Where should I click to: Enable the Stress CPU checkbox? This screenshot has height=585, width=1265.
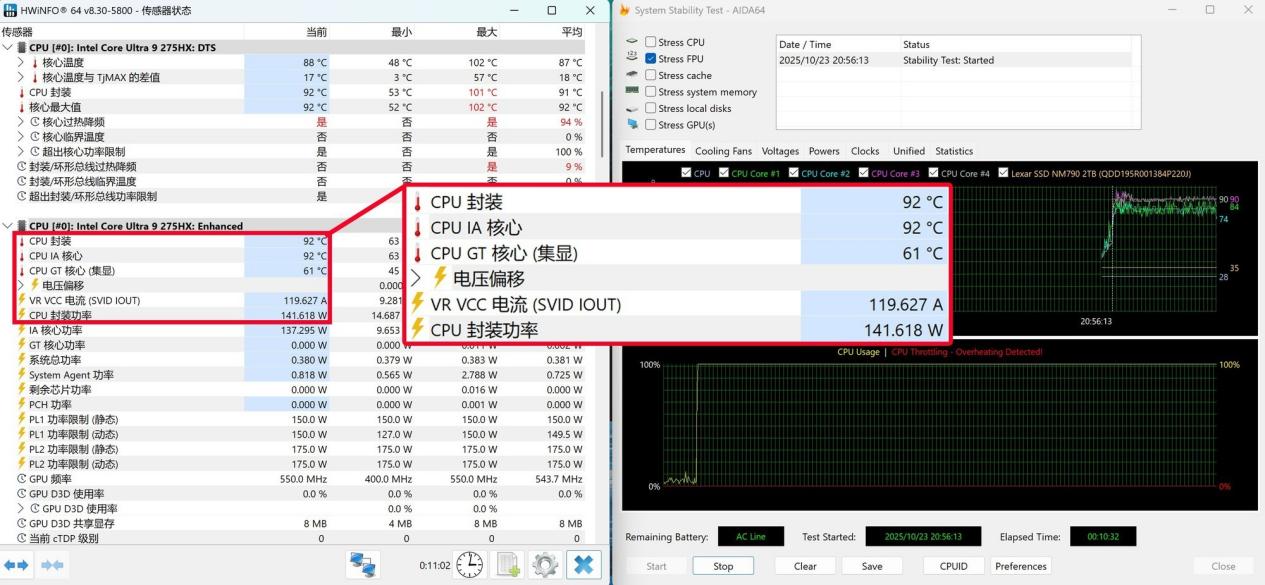coord(651,42)
